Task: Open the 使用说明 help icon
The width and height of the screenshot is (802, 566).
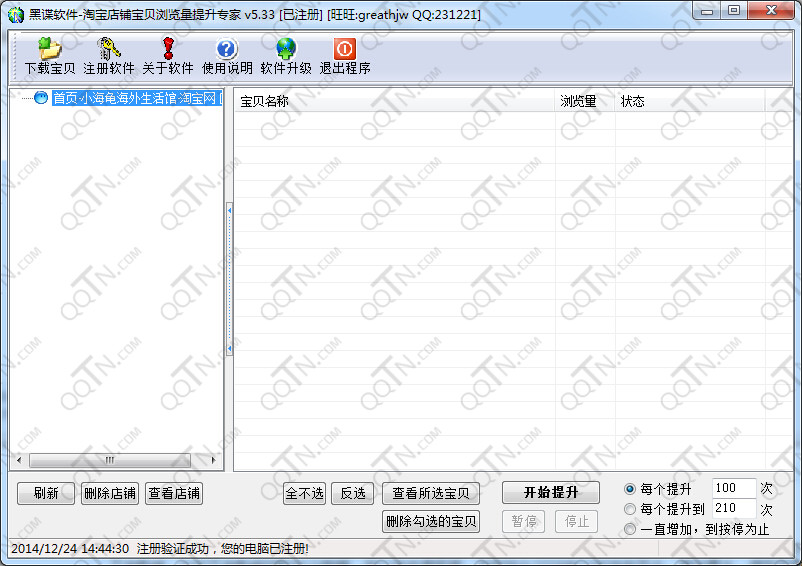Action: (x=227, y=49)
